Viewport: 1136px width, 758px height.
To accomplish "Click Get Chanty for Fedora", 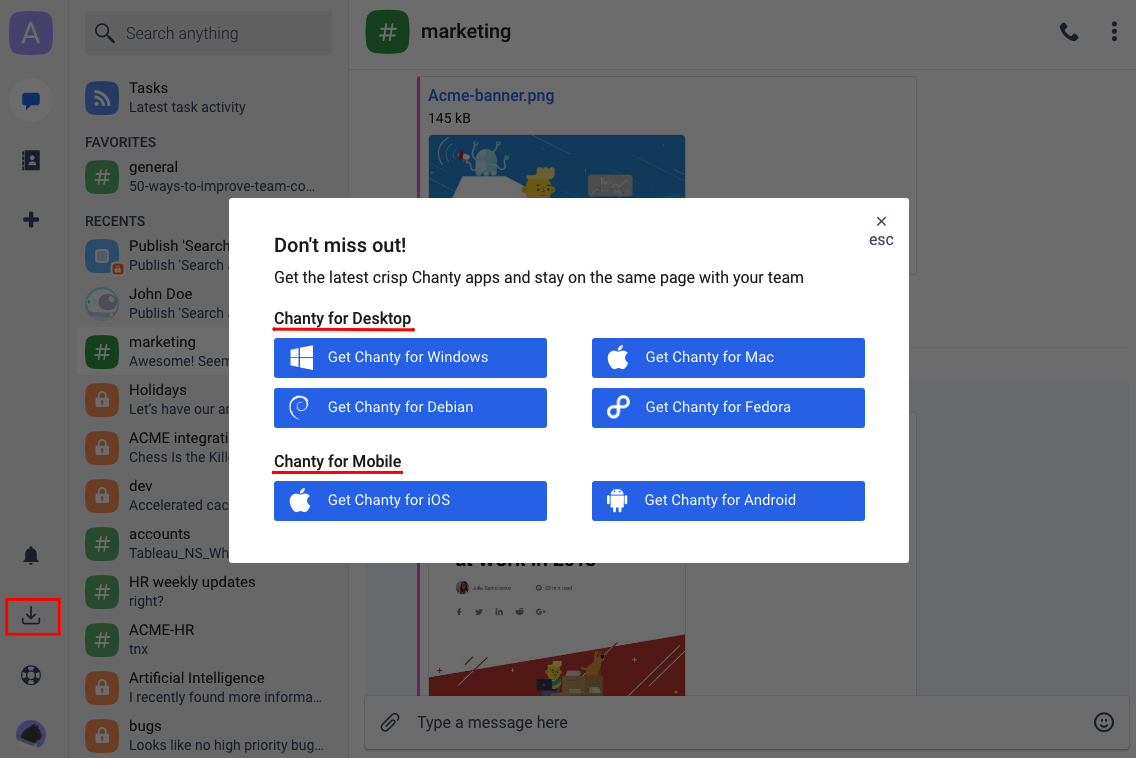I will (728, 408).
